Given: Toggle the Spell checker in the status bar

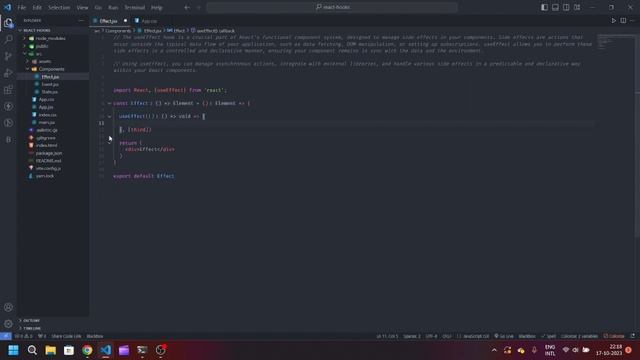Looking at the screenshot, I should tap(549, 336).
